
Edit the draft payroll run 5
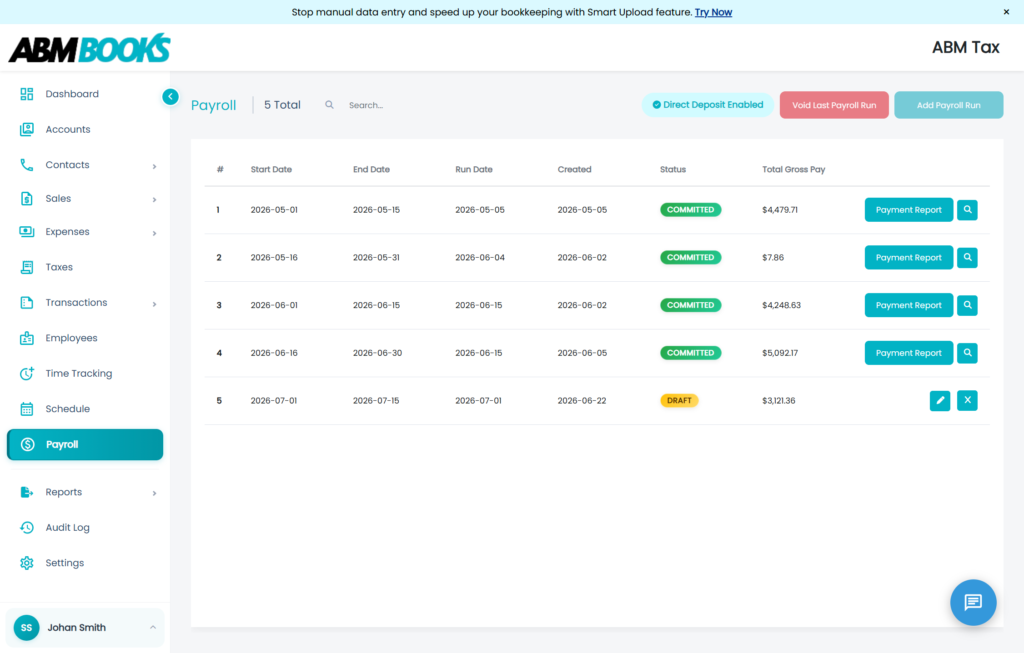point(940,400)
